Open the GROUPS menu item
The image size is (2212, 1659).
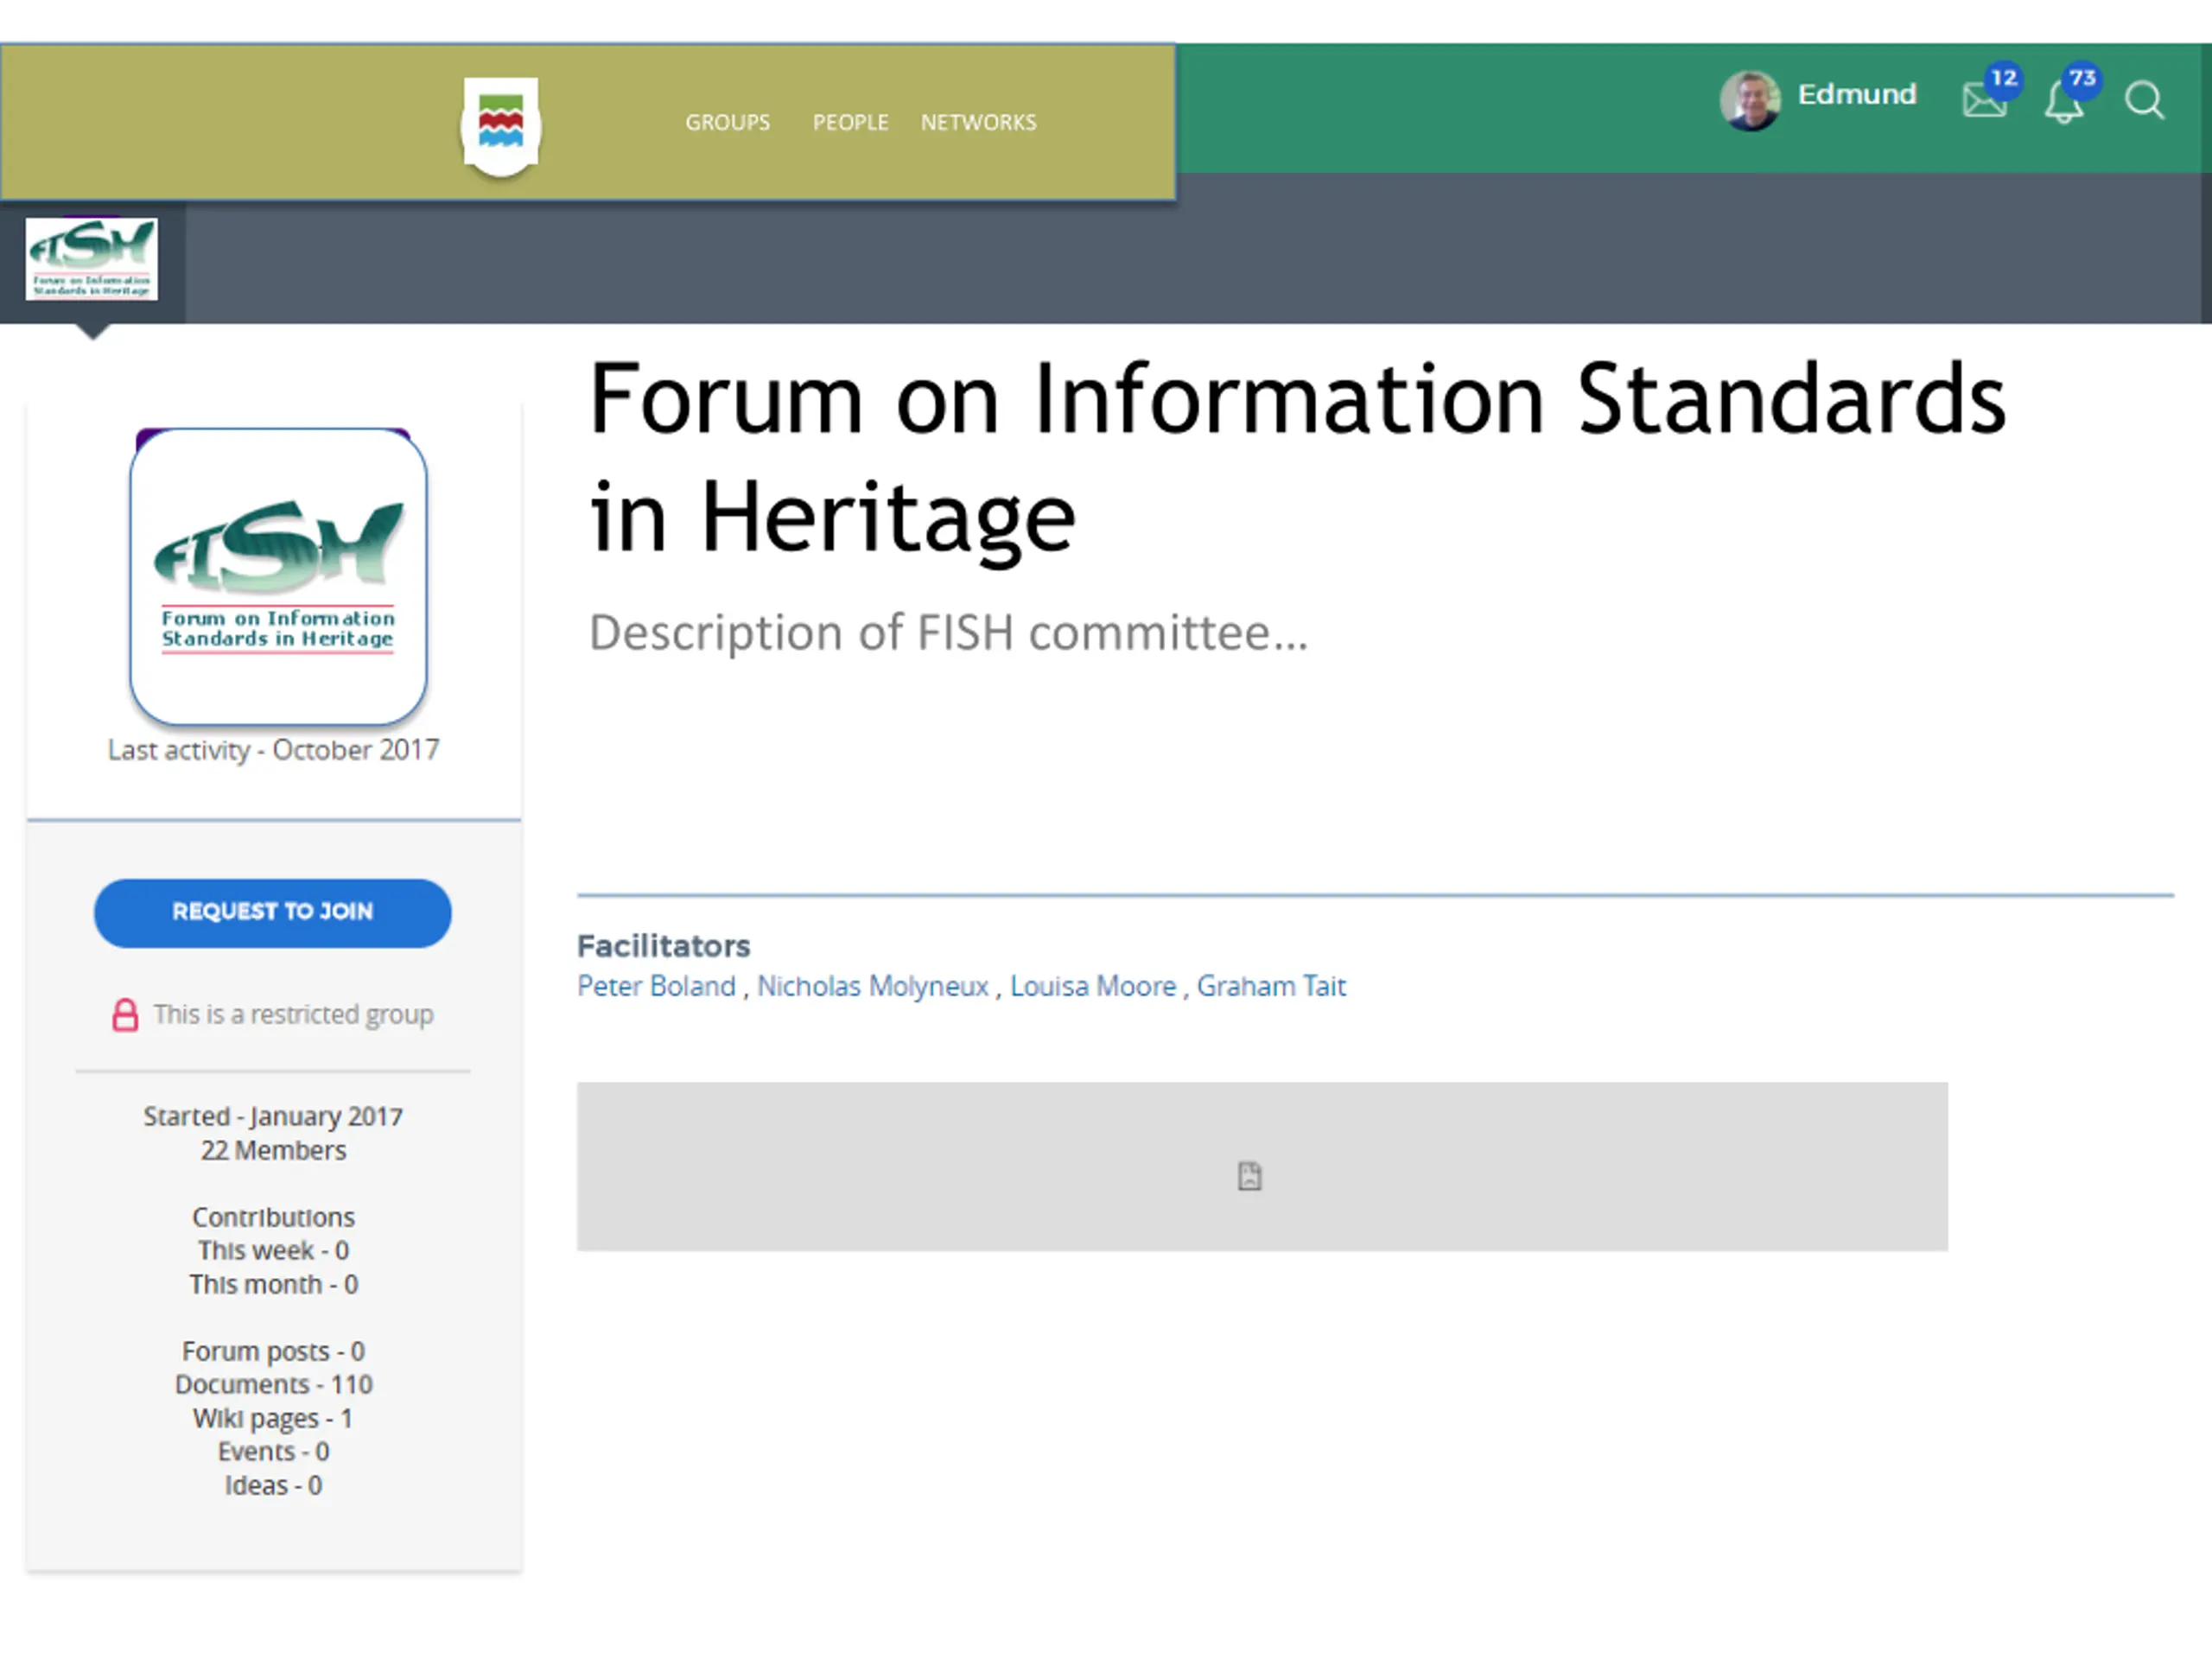pyautogui.click(x=728, y=122)
